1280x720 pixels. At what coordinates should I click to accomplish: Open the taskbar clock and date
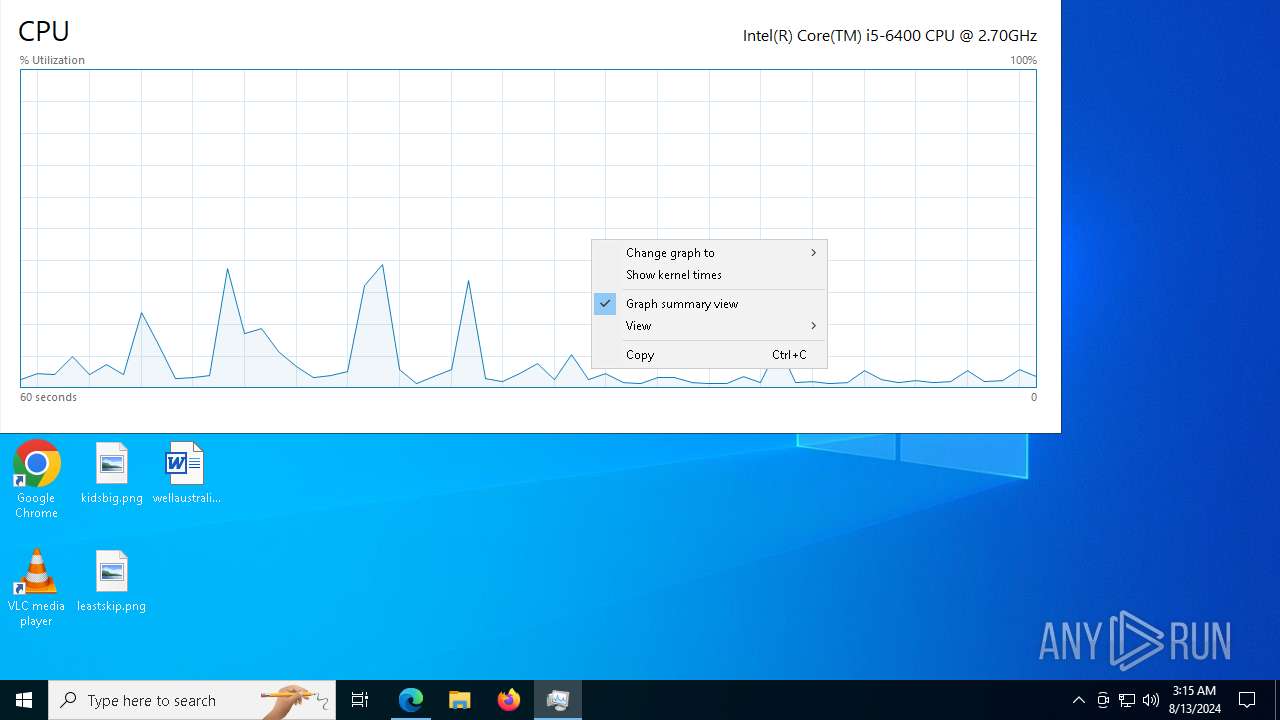pyautogui.click(x=1194, y=700)
